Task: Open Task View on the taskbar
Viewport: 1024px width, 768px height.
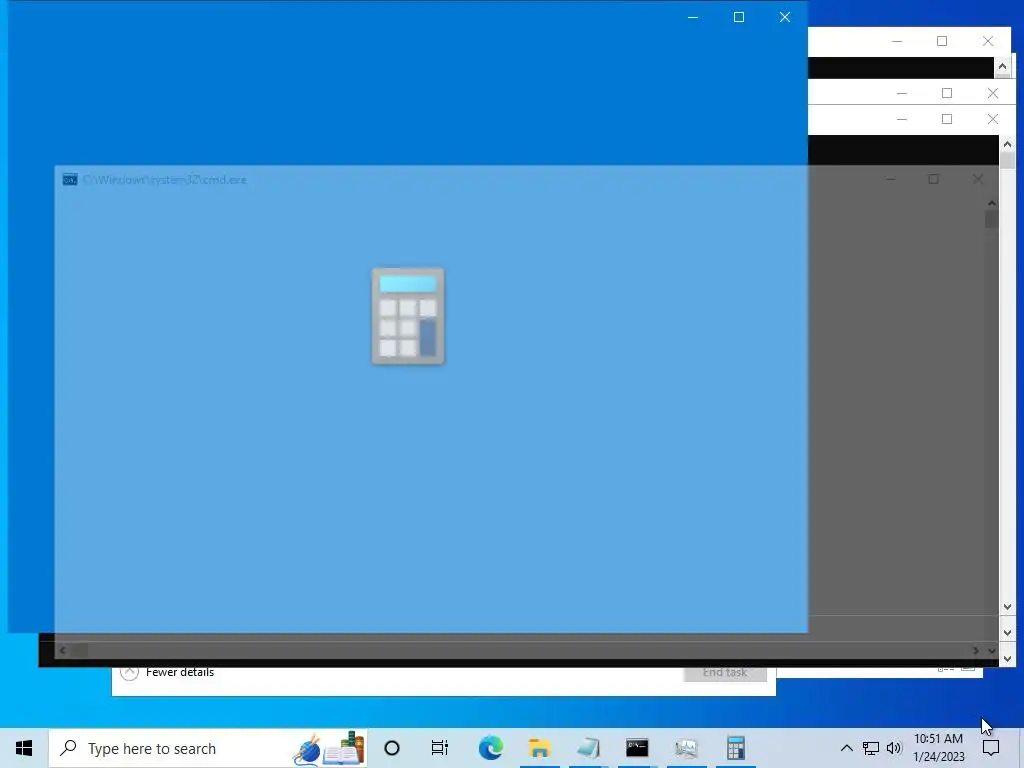Action: [x=440, y=748]
